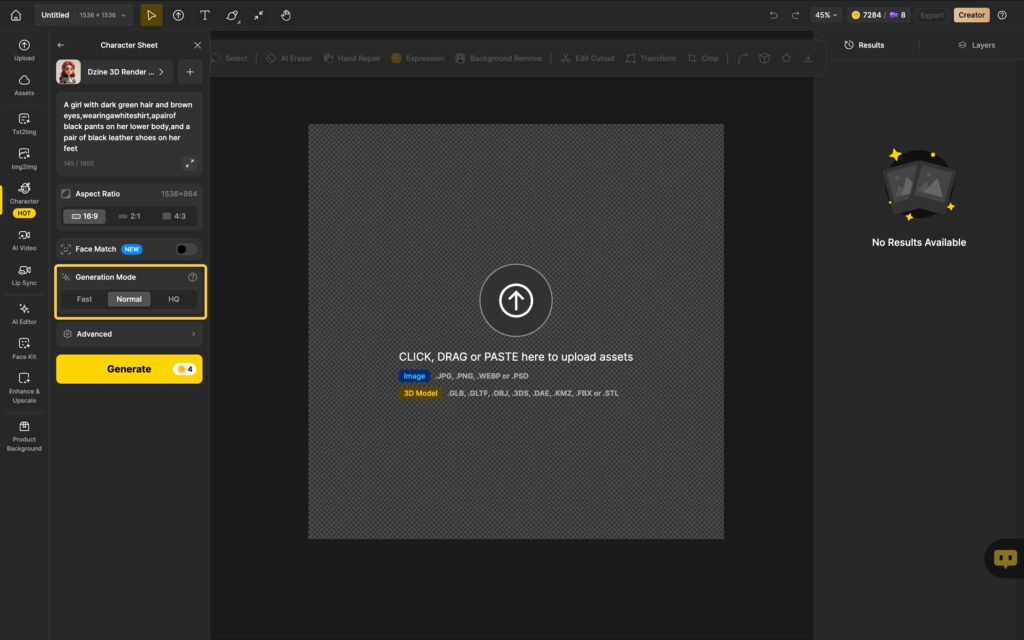
Task: Click the yellow Generate button
Action: click(129, 369)
